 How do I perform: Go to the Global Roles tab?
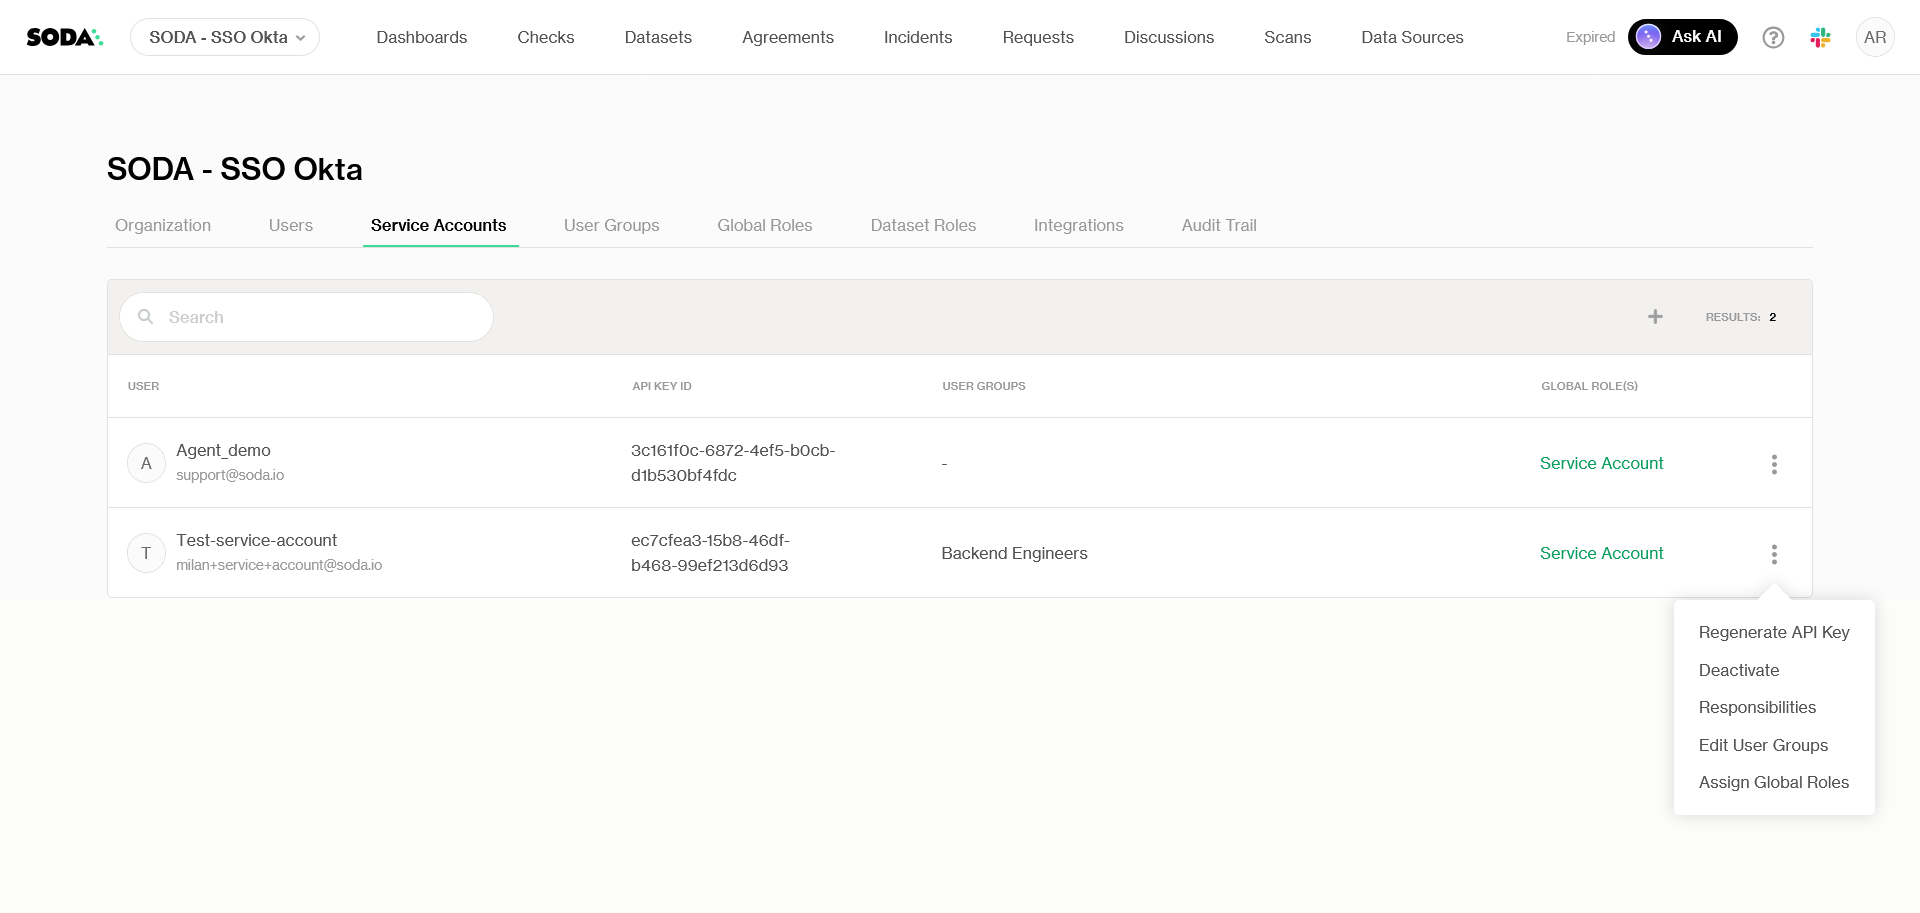coord(764,225)
